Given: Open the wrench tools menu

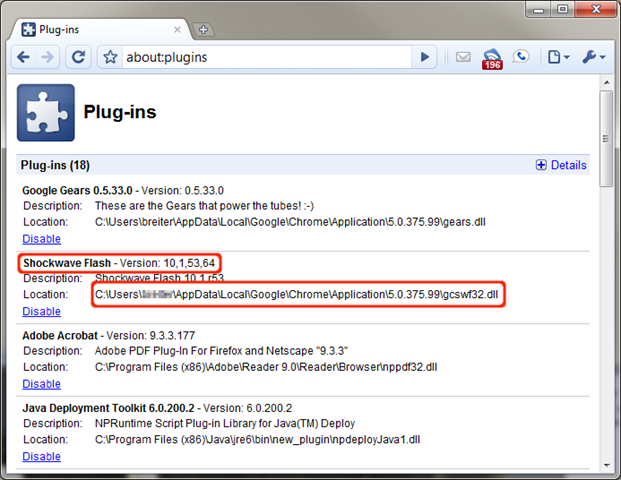Looking at the screenshot, I should click(593, 57).
